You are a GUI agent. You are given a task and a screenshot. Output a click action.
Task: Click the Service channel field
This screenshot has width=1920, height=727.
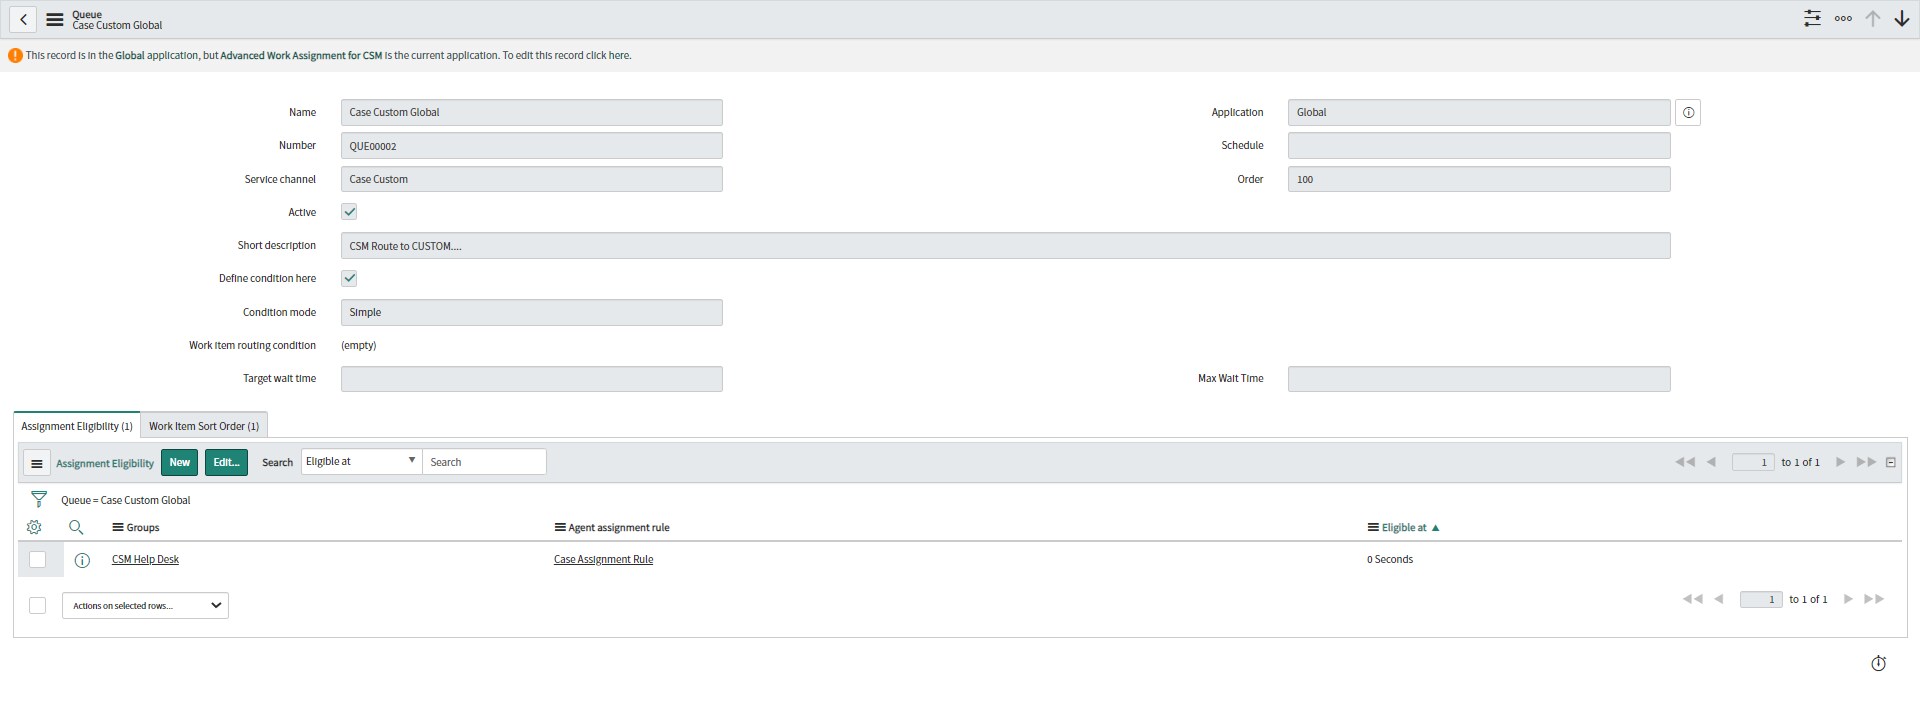(531, 180)
